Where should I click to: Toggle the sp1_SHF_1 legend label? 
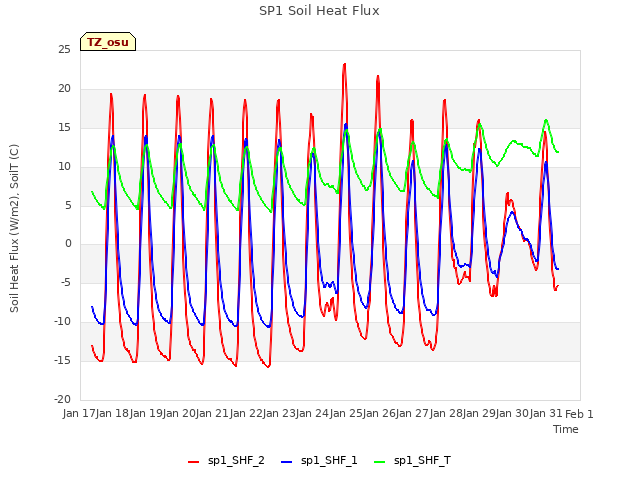329,461
